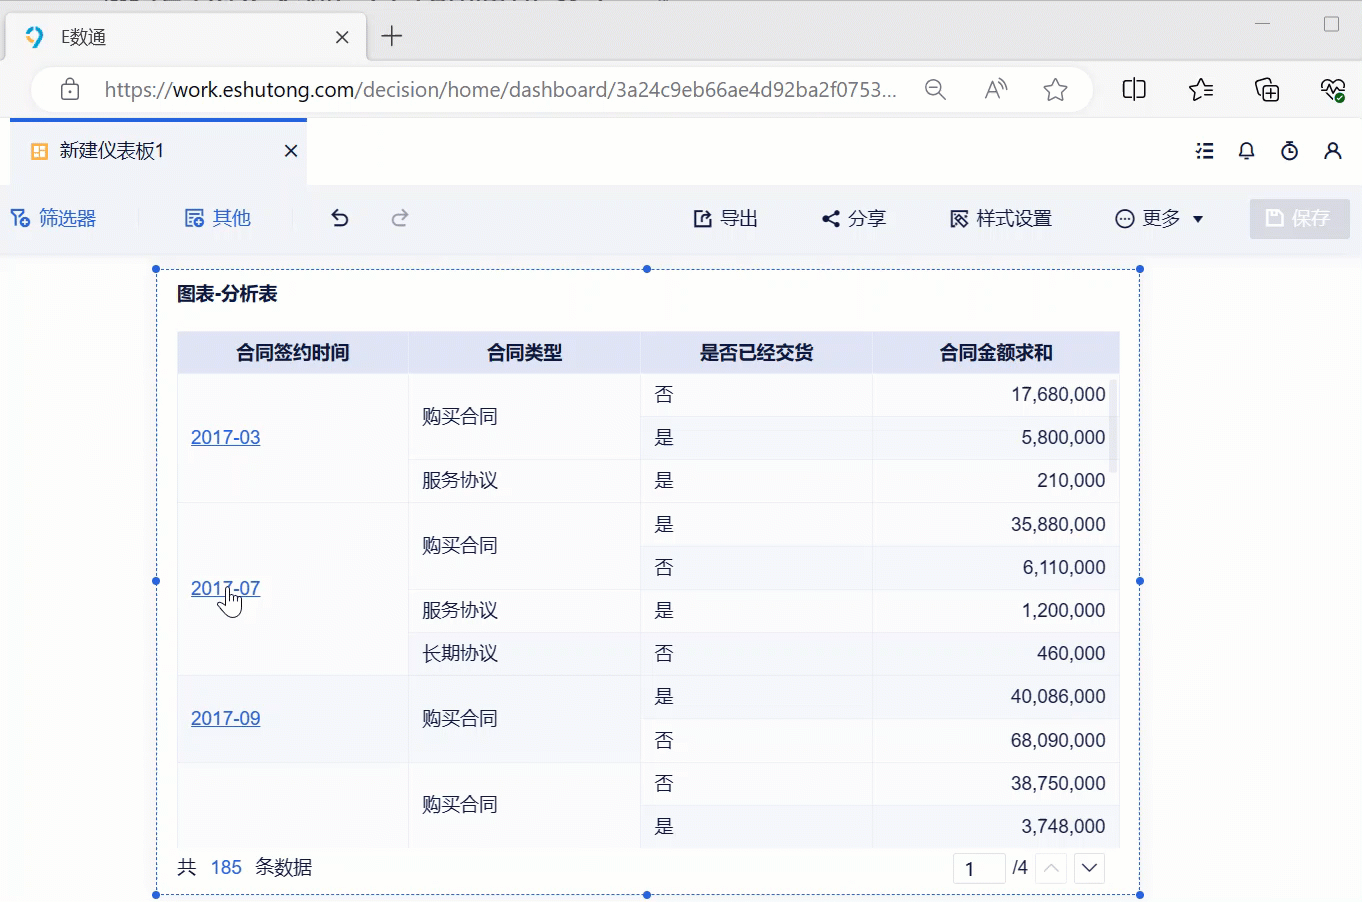Close the 新建仪表板1 tab

tap(291, 151)
